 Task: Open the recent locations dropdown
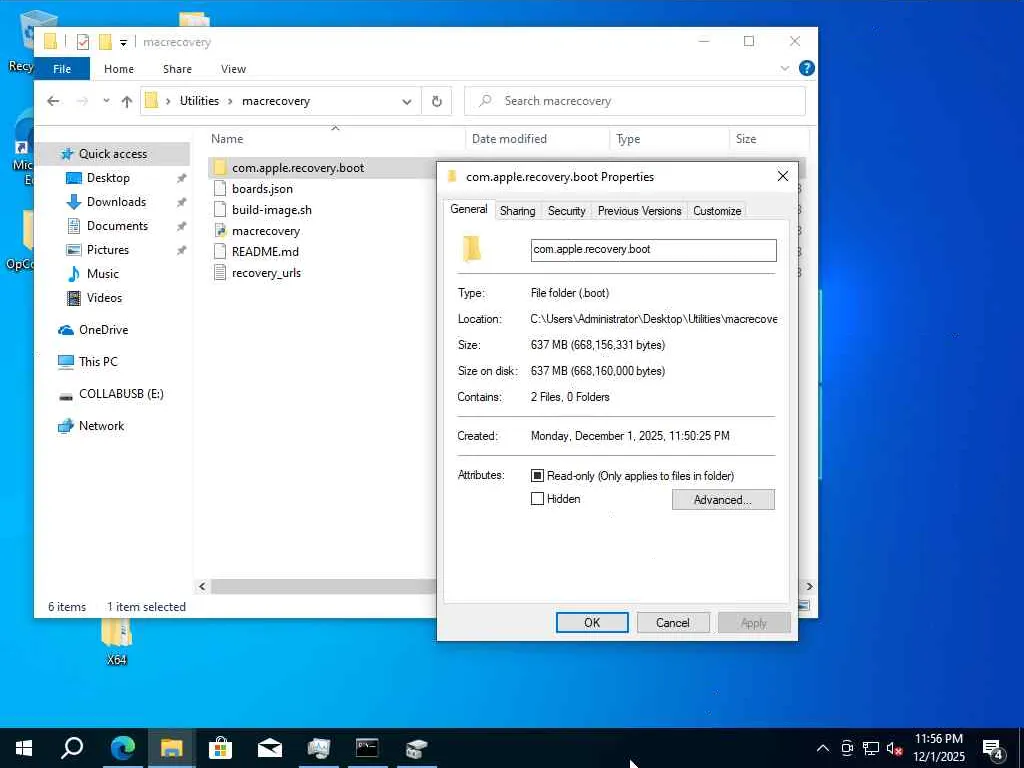point(106,101)
